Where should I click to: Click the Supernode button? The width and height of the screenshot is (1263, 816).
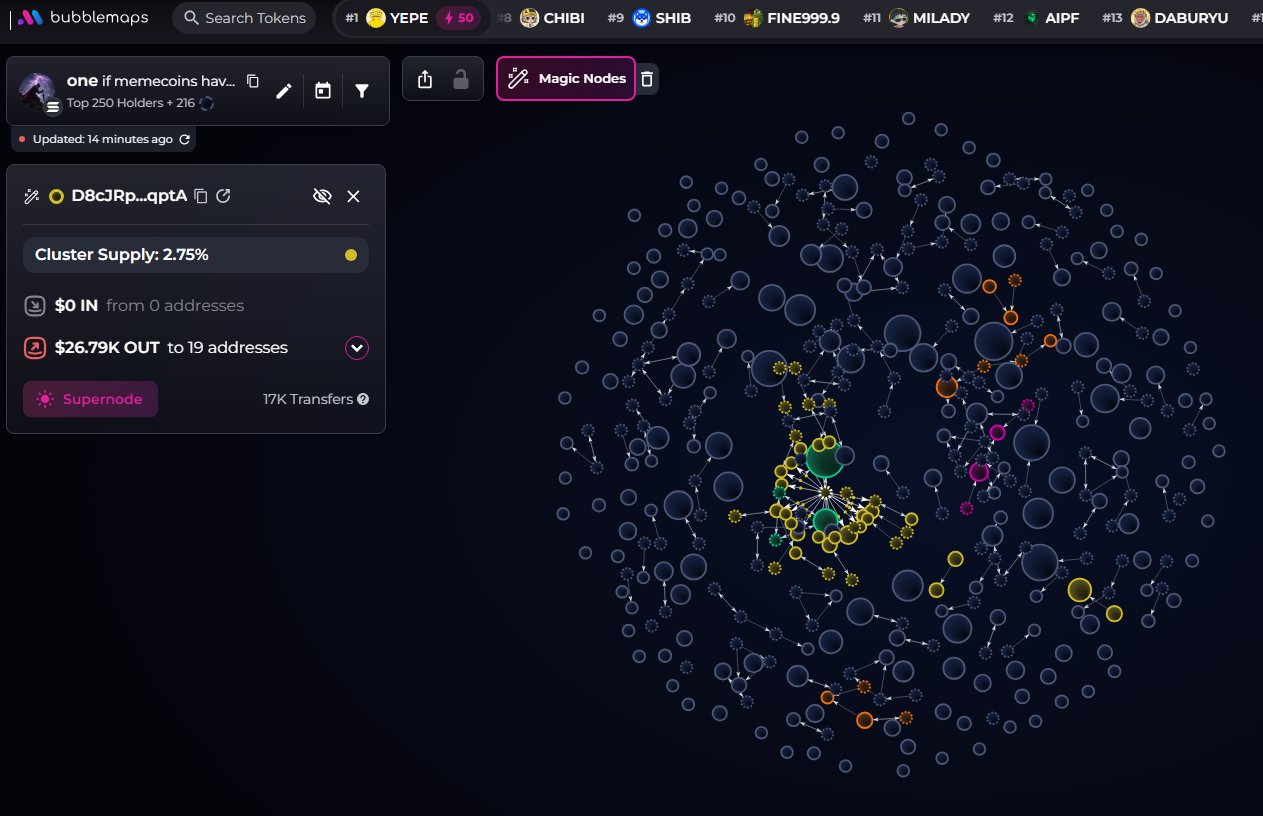tap(90, 399)
